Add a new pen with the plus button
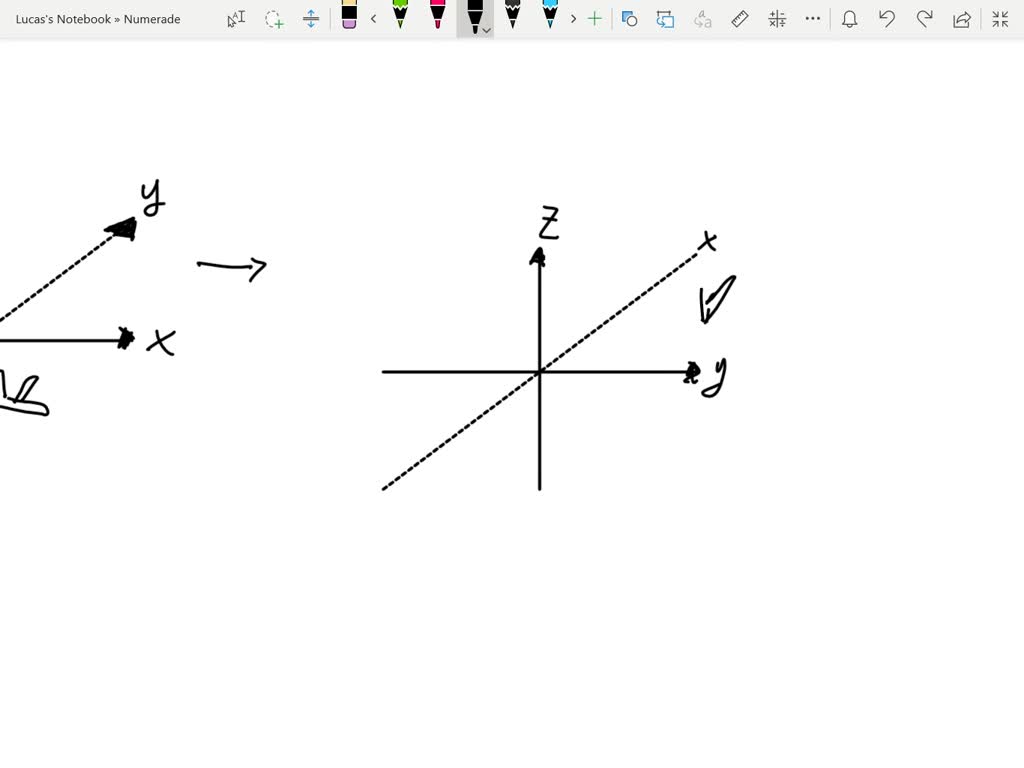The width and height of the screenshot is (1024, 768). [x=594, y=18]
